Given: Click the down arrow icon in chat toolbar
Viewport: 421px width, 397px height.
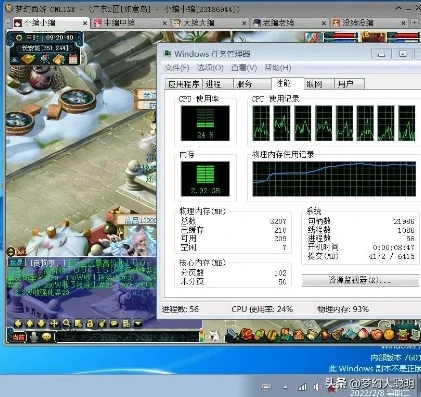Looking at the screenshot, I should click(41, 323).
